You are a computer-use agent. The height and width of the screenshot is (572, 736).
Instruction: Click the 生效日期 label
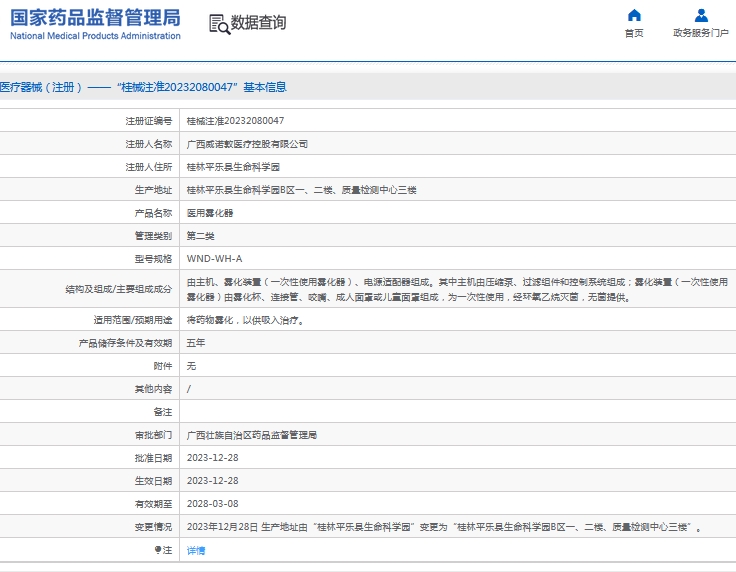point(153,481)
